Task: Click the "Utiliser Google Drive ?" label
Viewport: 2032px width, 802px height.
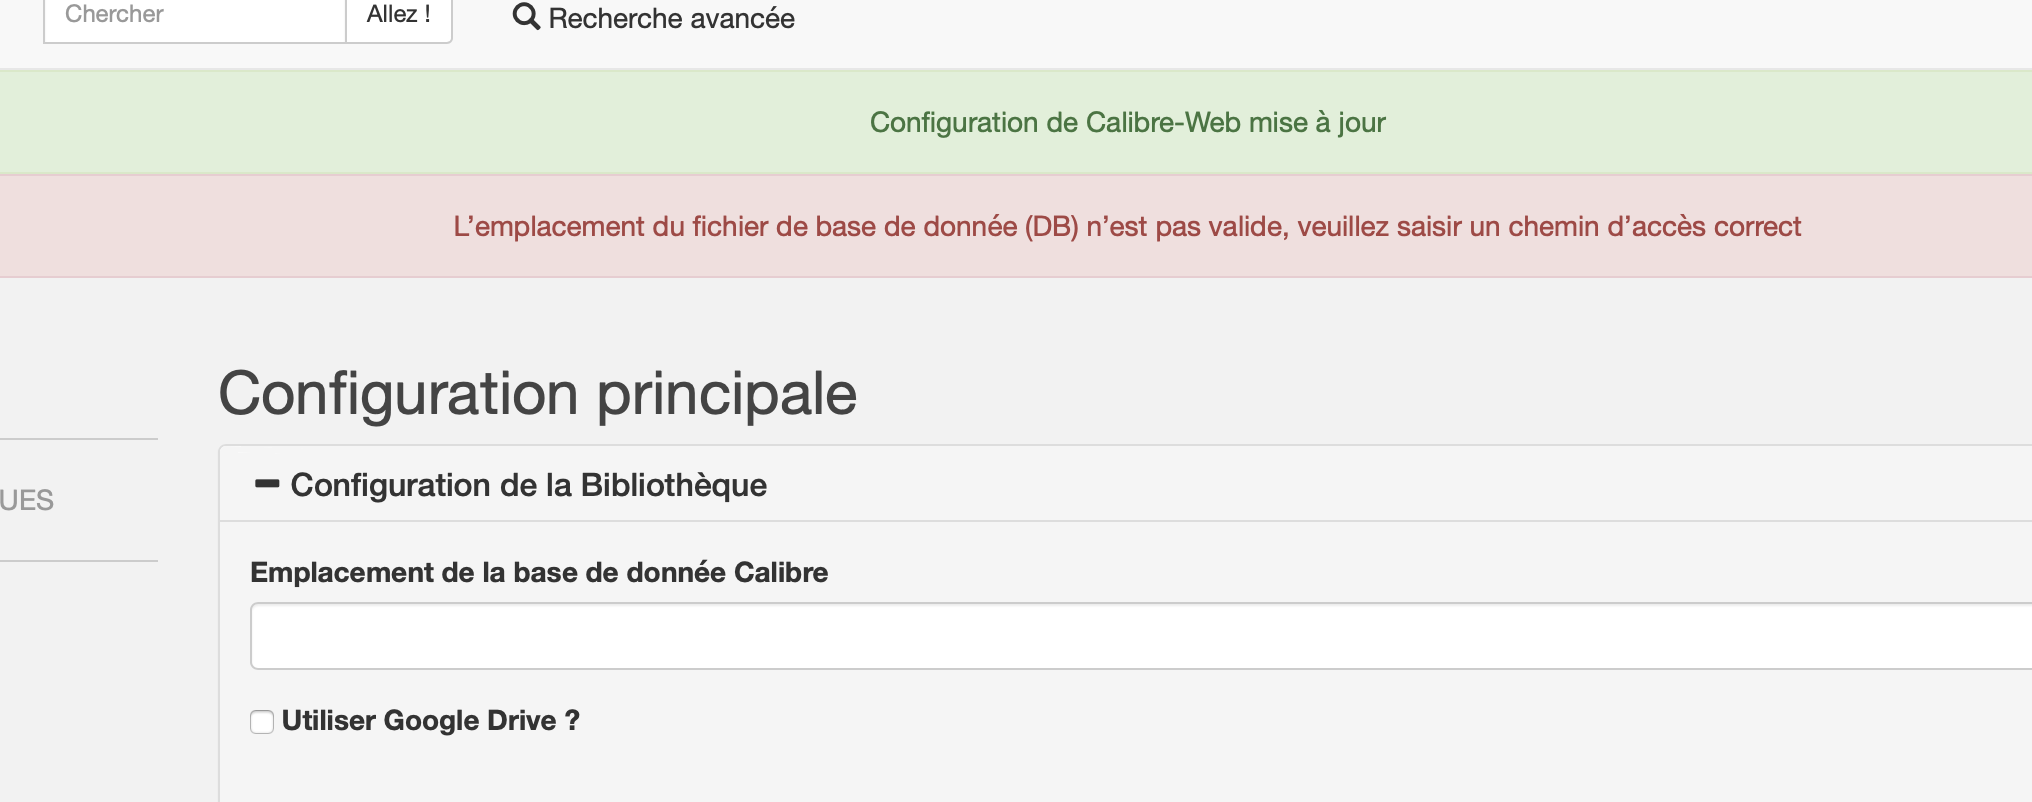Action: click(430, 720)
